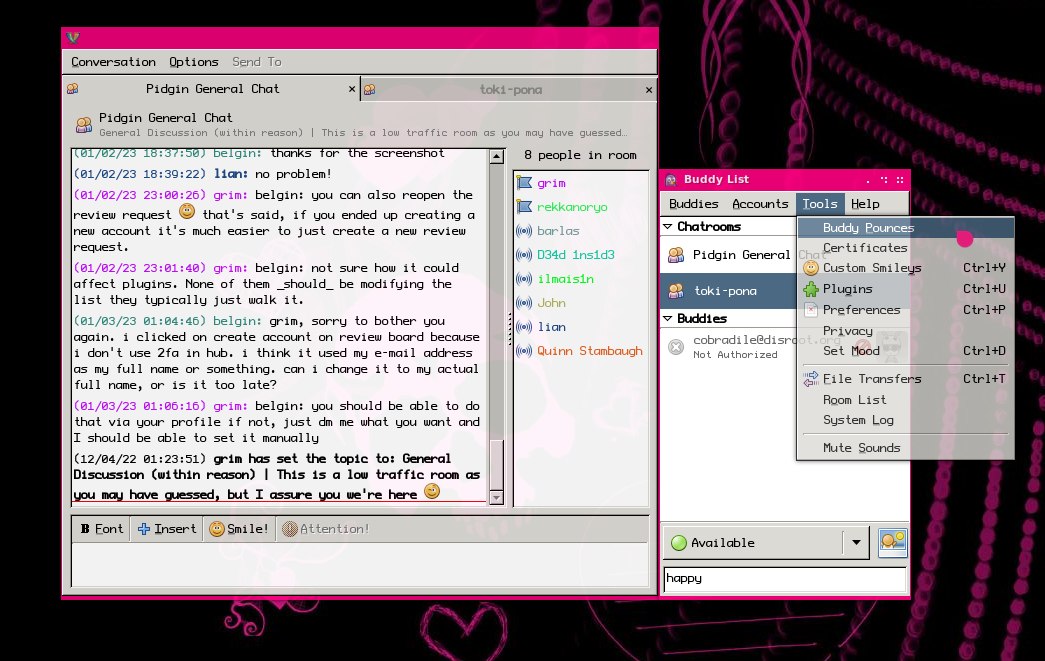Click the group chat icon next to Pidgin General Chat header

tap(84, 124)
